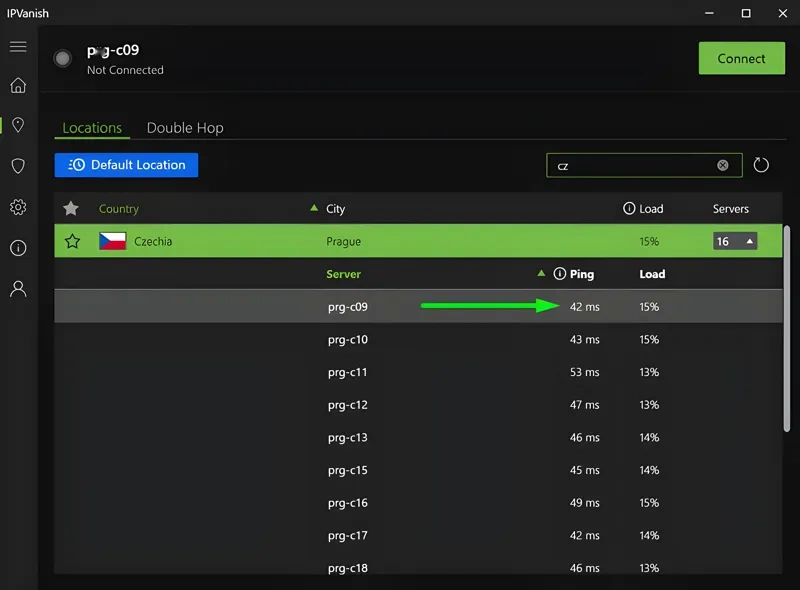This screenshot has height=590, width=800.
Task: Select the Czechia Prague row
Action: coord(418,241)
